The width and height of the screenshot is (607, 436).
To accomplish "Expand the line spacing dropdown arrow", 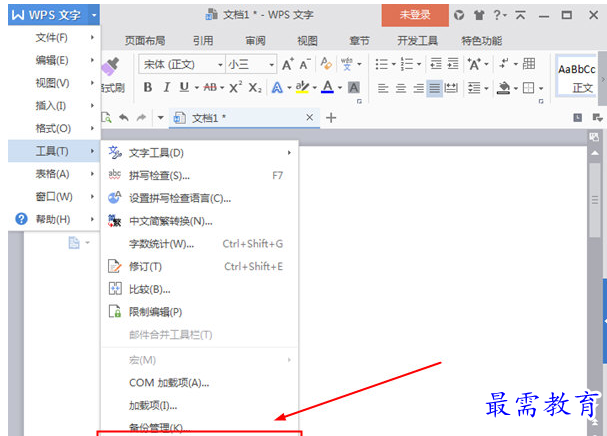I will click(486, 89).
